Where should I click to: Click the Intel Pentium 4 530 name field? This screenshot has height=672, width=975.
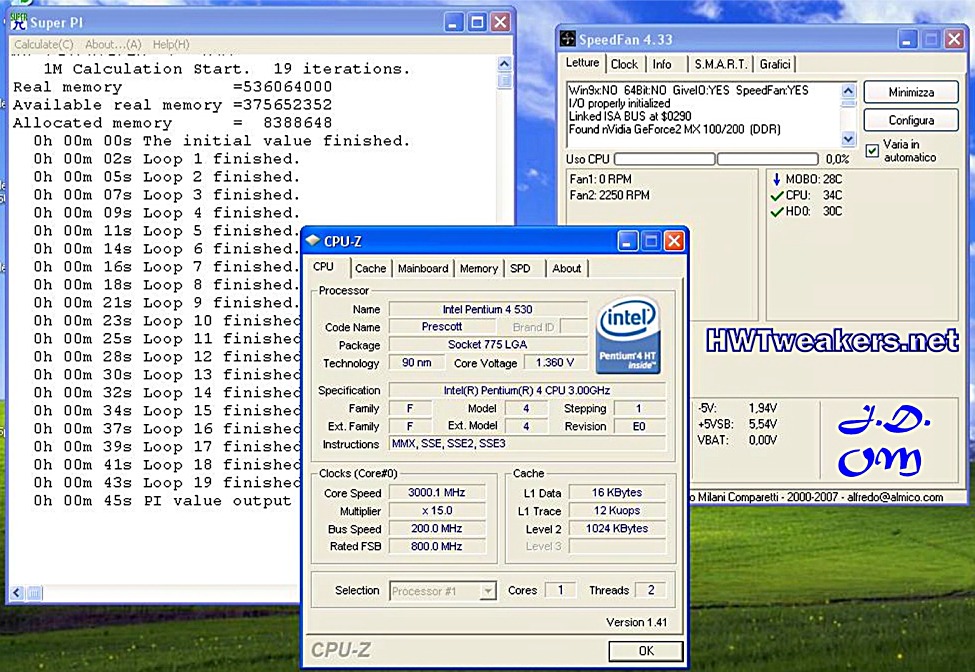488,310
